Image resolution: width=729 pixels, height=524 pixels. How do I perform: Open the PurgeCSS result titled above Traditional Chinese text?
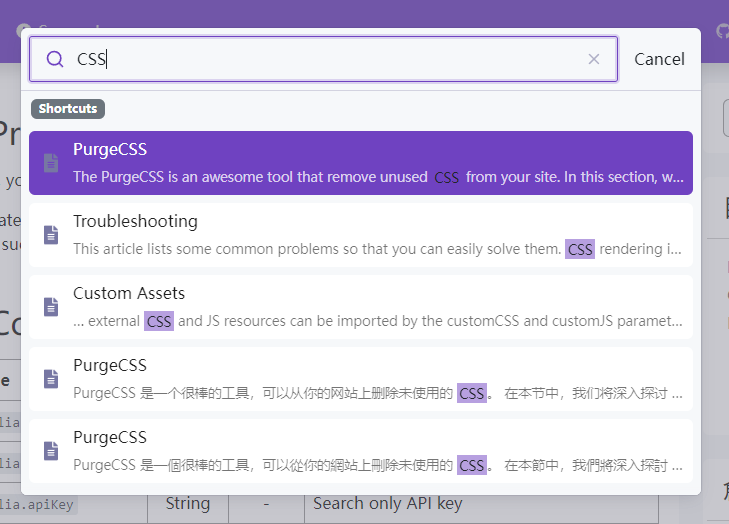pos(110,437)
